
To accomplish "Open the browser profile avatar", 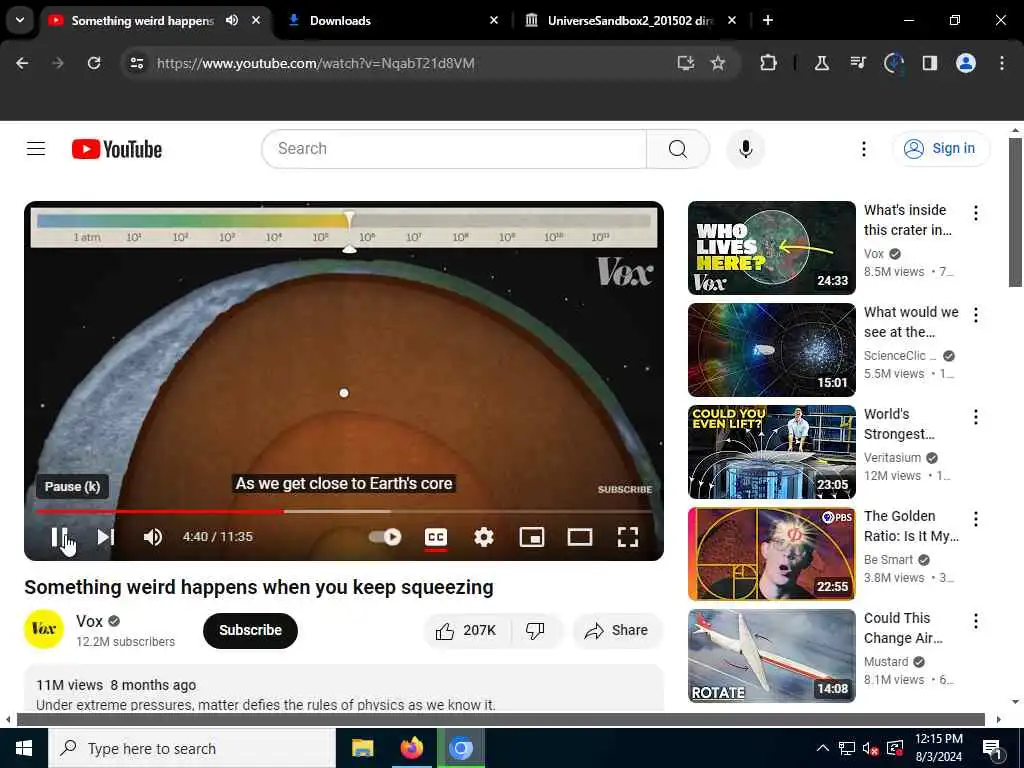I will [x=966, y=63].
